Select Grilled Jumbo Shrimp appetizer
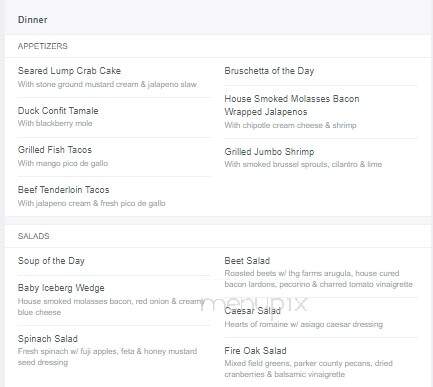The height and width of the screenshot is (387, 433). (269, 152)
